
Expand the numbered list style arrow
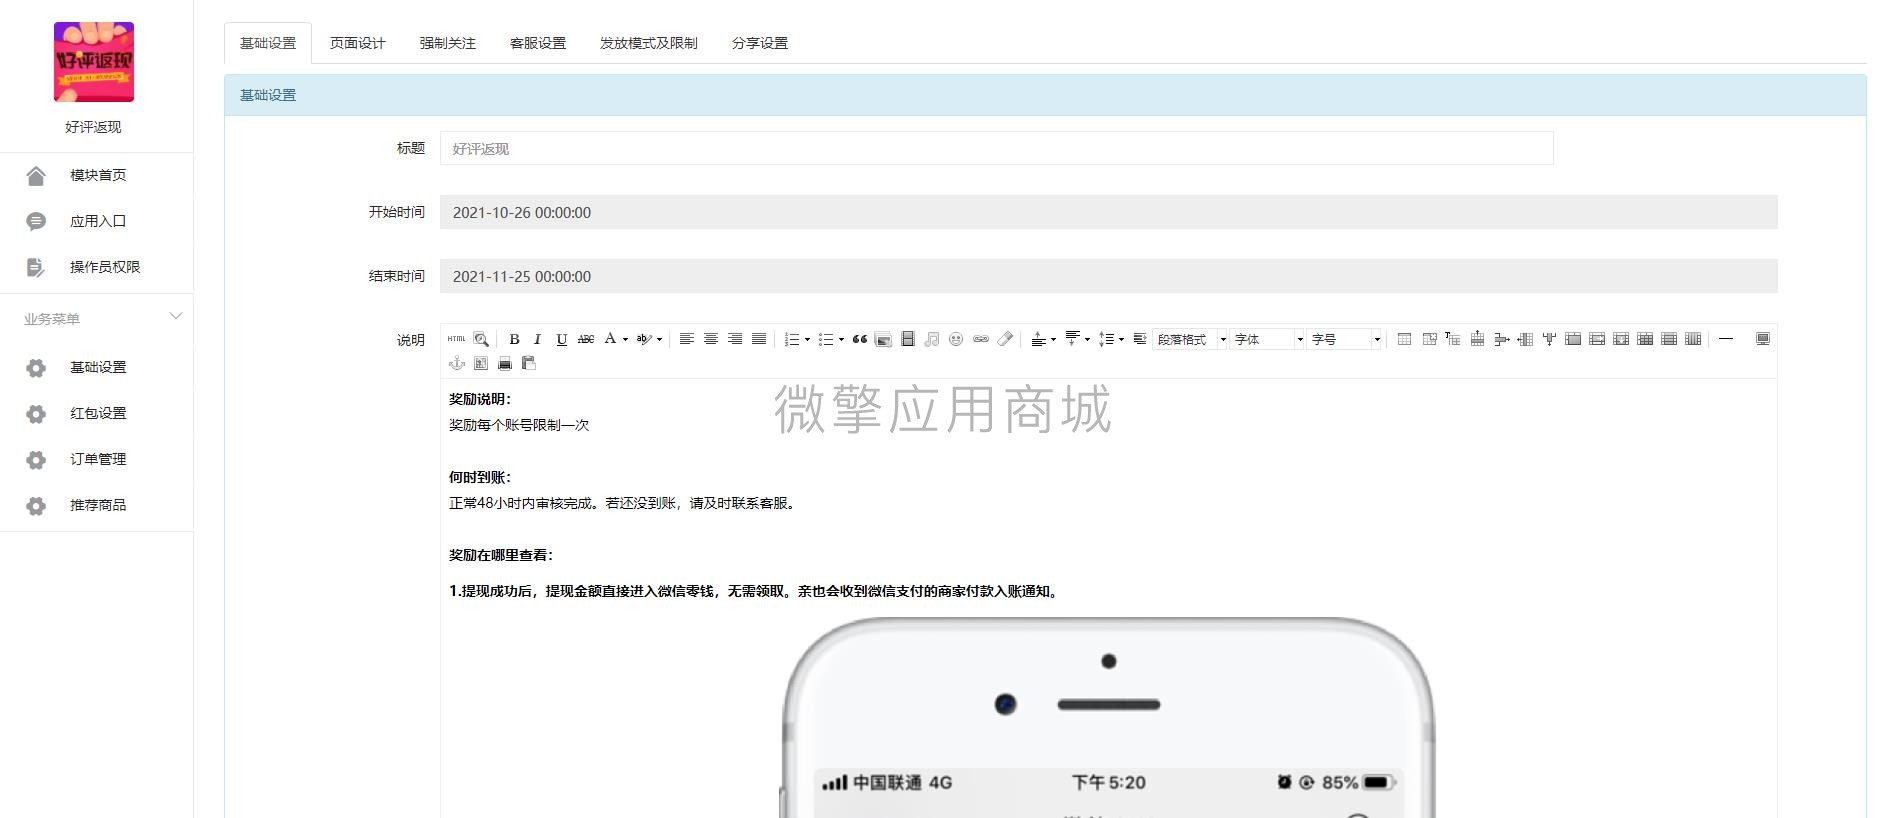pos(807,339)
